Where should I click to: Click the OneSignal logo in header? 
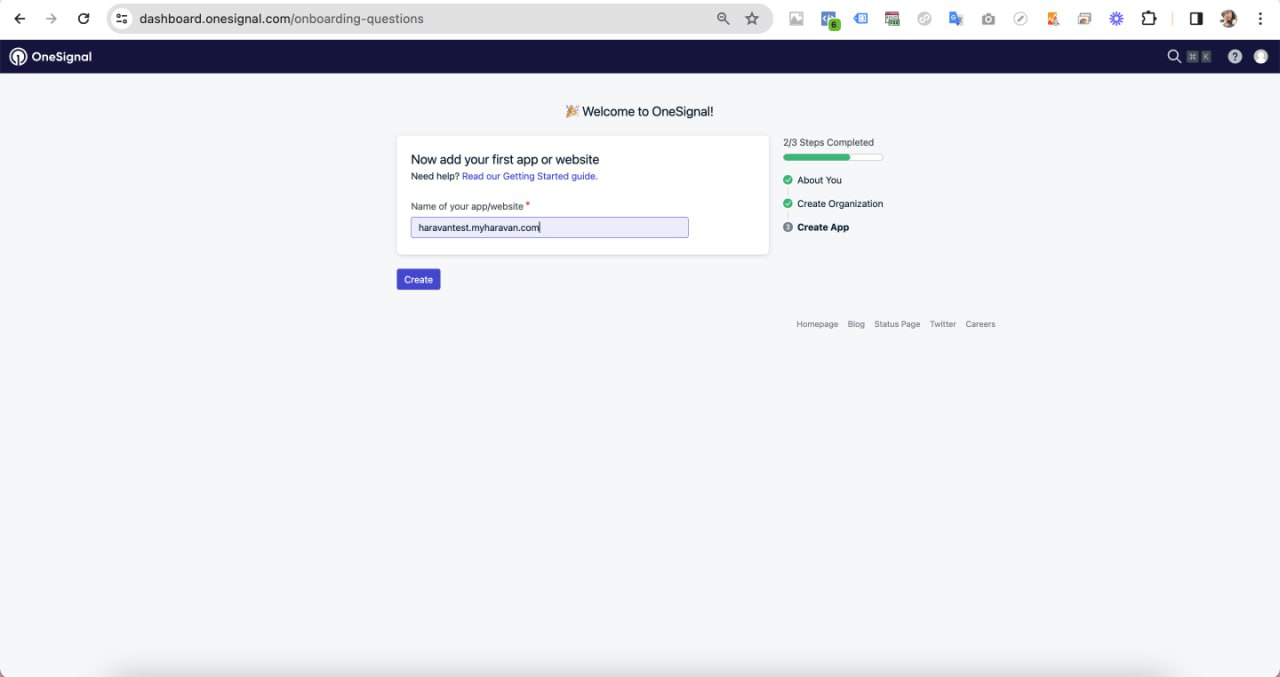click(x=51, y=57)
